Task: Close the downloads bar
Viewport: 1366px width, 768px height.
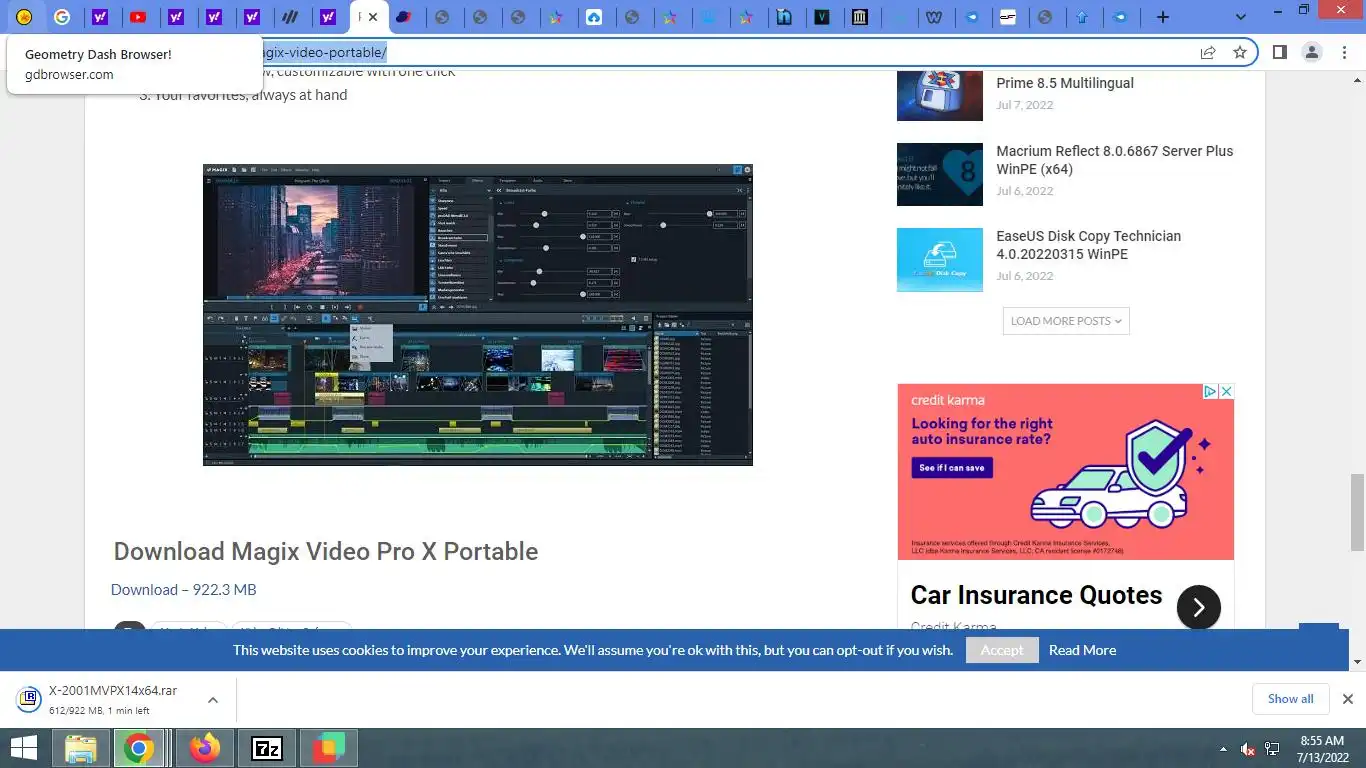Action: [1347, 699]
